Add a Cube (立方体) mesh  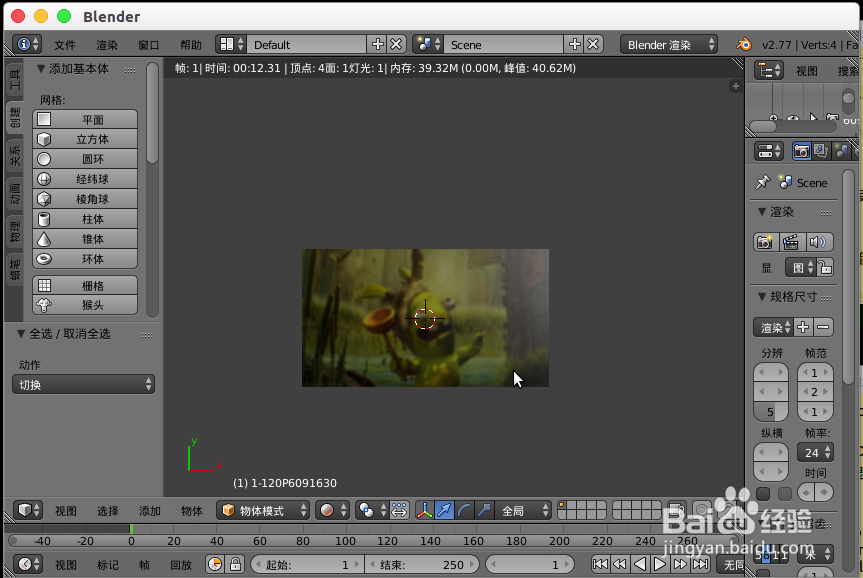85,139
